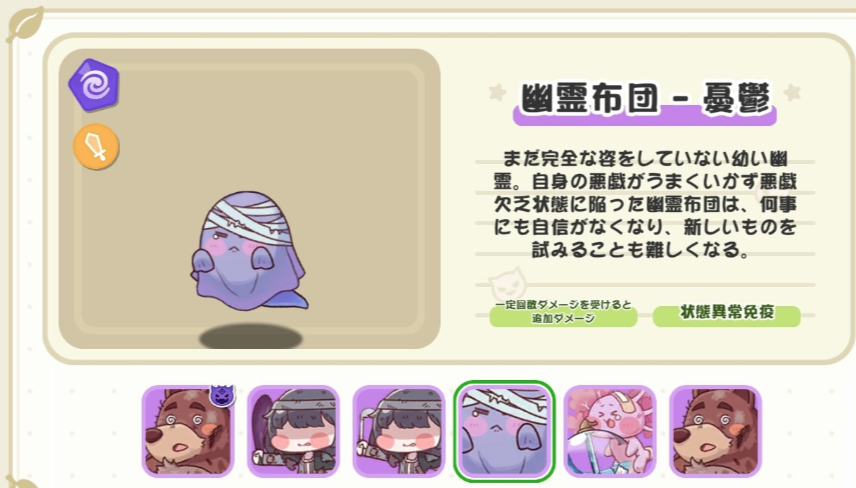Screen dimensions: 856x488
Task: Select the girl thumbnail holding a purple blade
Action: [x=293, y=431]
